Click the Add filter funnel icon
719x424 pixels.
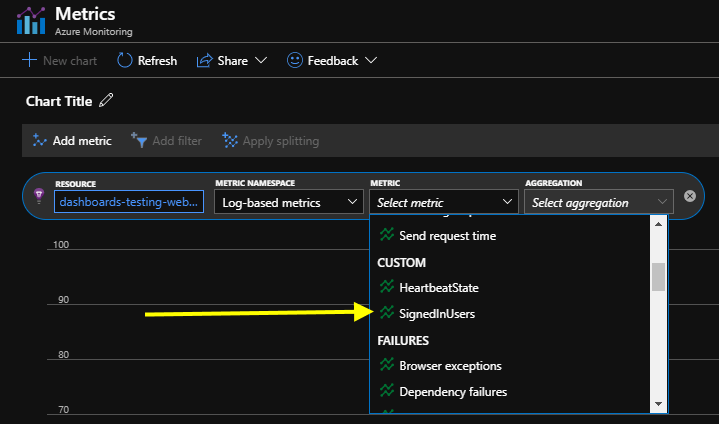pos(139,141)
